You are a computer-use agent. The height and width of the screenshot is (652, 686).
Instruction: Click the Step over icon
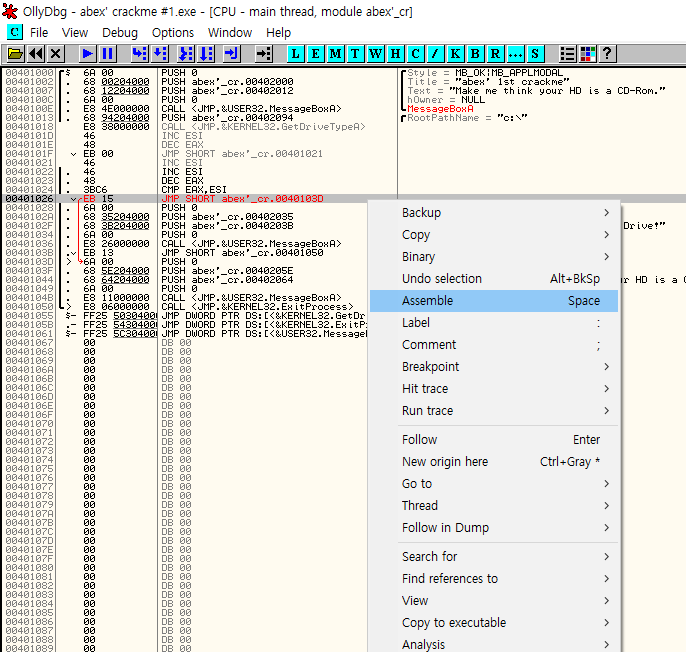click(x=160, y=54)
